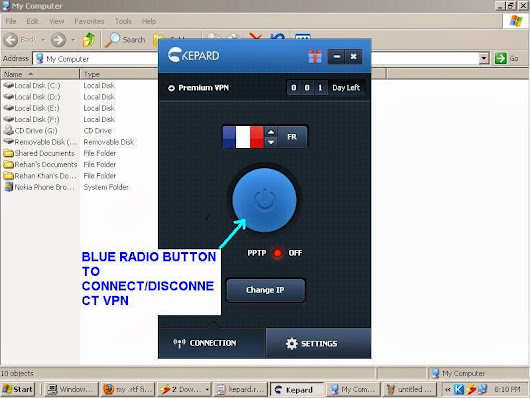Screen dimensions: 530x398
Task: Select Nokia Phone Browser system folder
Action: (39, 187)
